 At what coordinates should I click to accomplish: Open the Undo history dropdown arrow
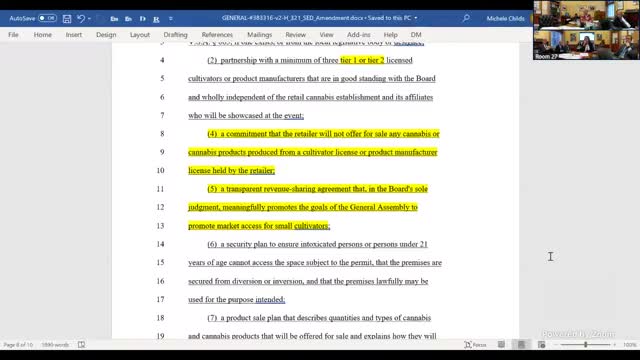tap(89, 18)
